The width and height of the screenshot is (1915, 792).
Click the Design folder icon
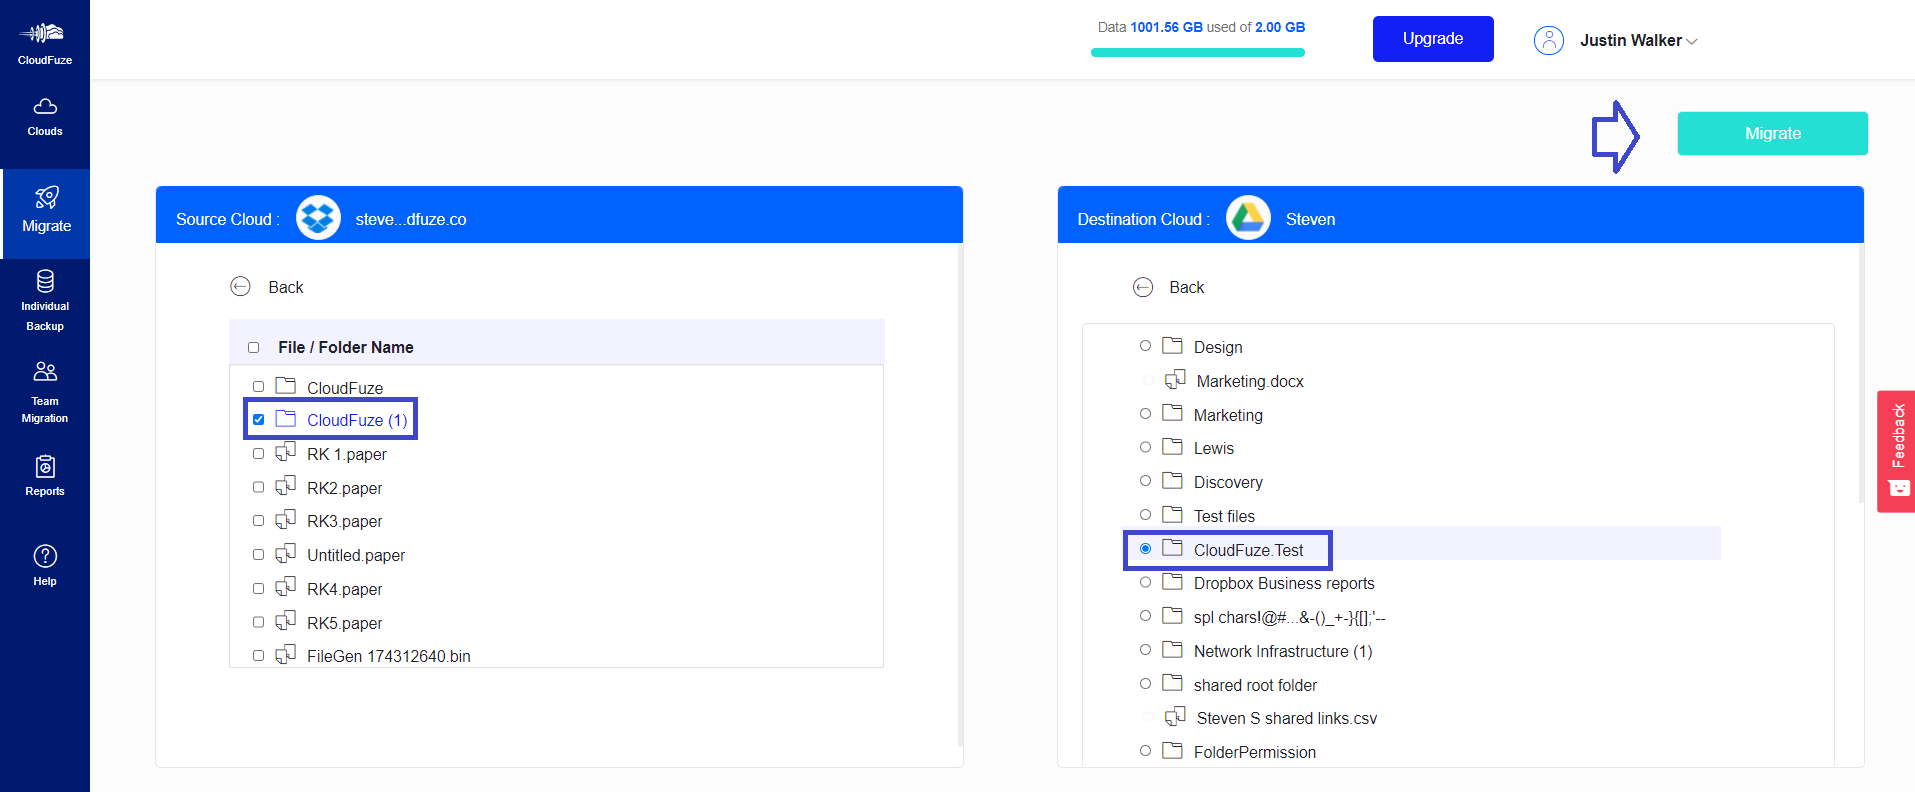click(x=1172, y=345)
